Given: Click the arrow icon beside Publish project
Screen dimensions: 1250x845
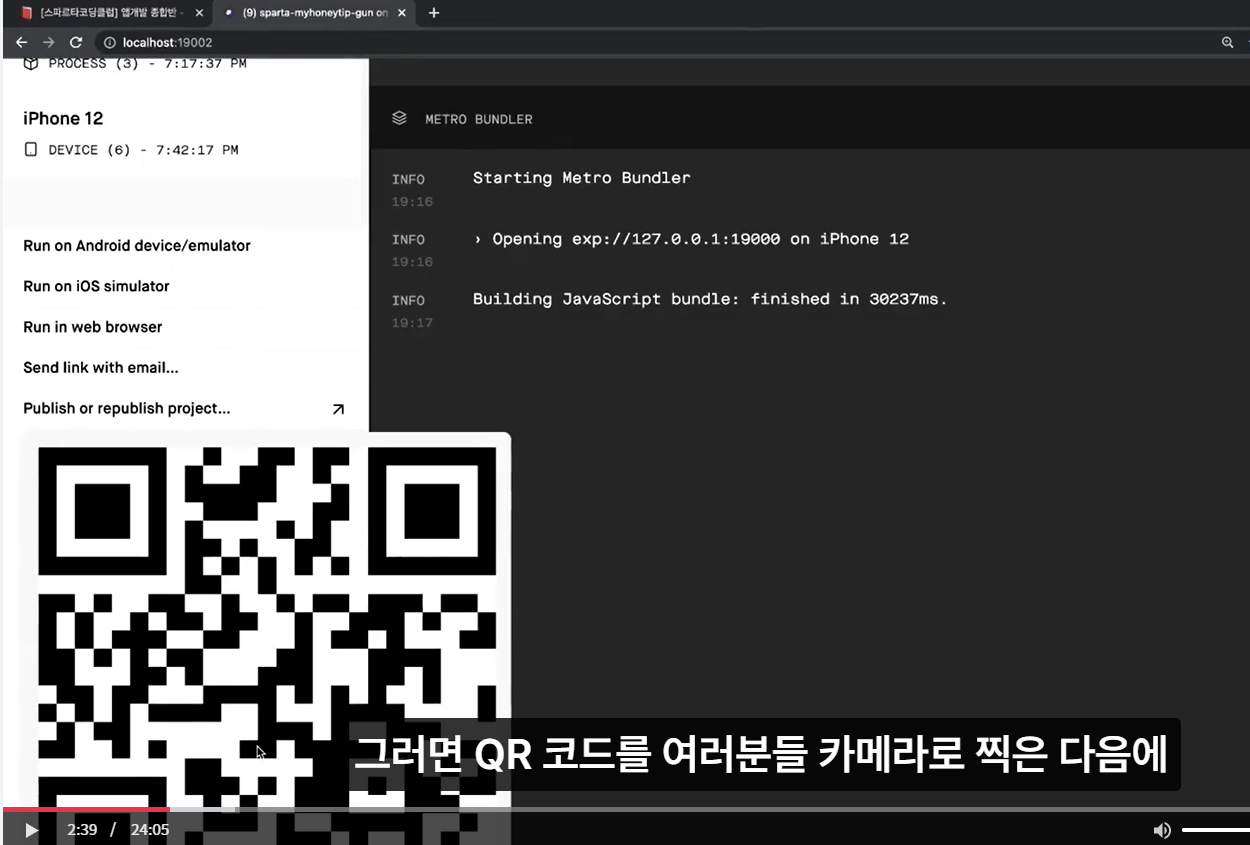Looking at the screenshot, I should coord(338,409).
